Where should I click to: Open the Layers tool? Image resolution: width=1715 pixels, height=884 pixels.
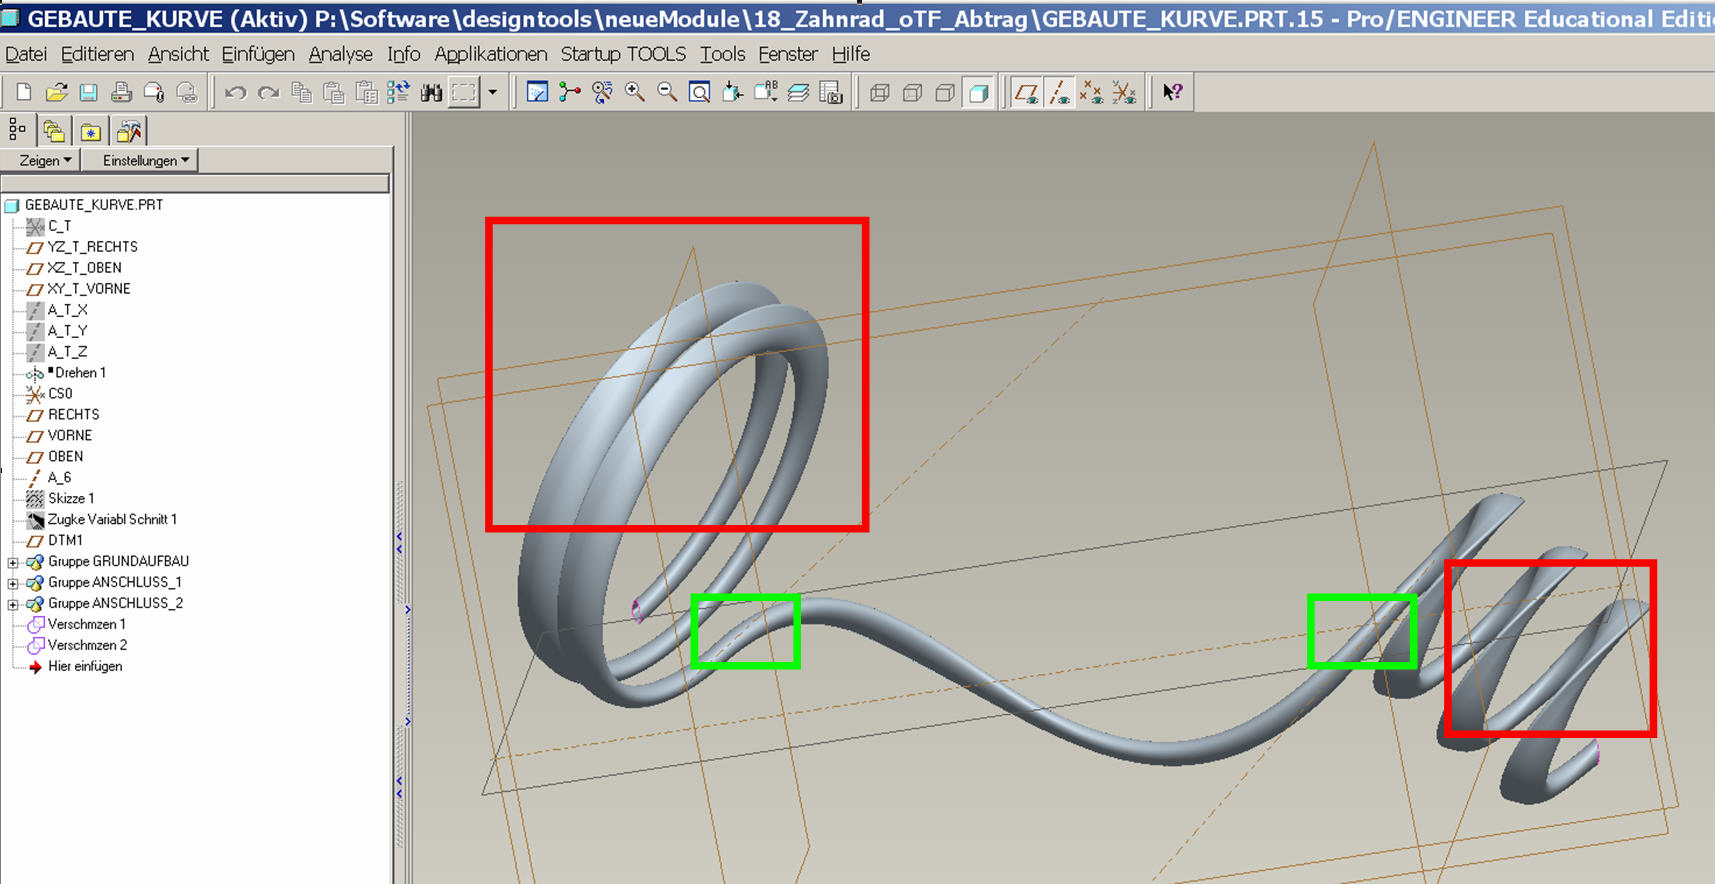(x=798, y=93)
